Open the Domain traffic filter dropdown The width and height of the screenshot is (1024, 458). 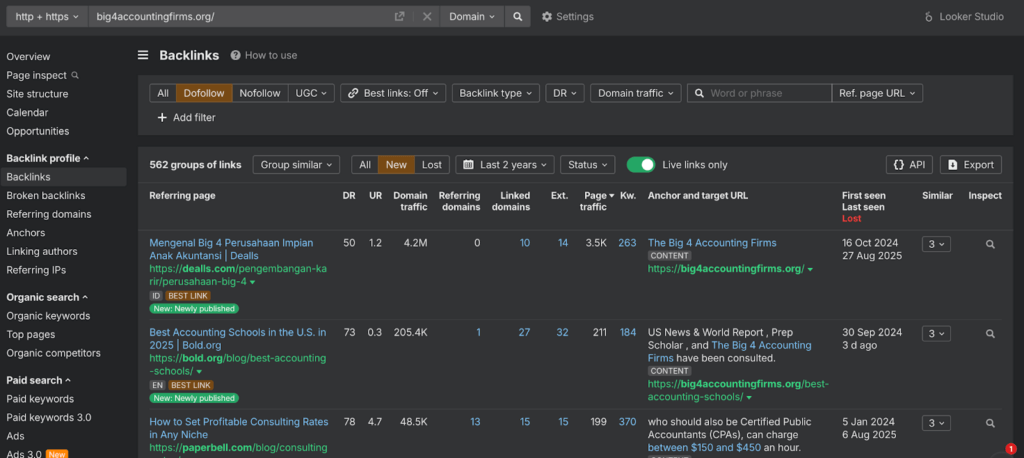(x=636, y=93)
